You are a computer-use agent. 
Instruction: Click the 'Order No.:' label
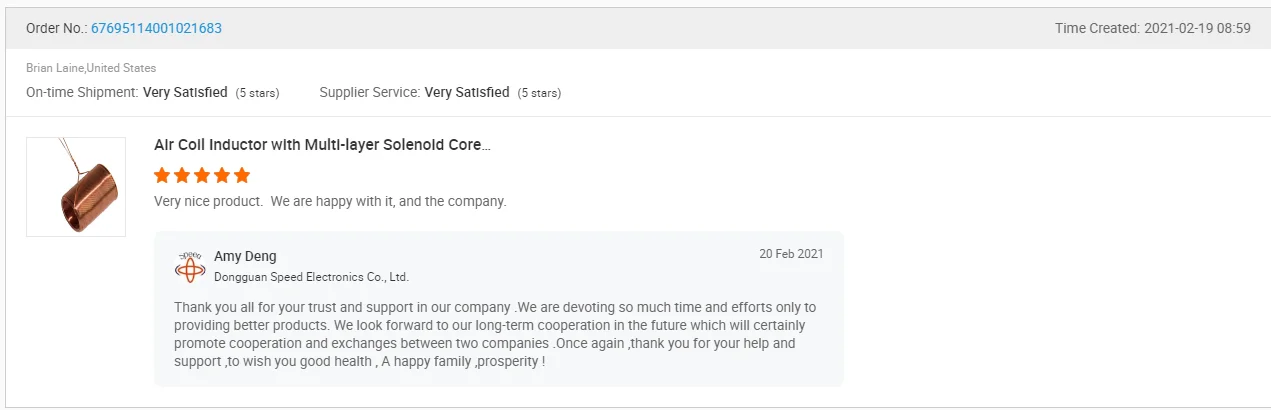[x=56, y=28]
